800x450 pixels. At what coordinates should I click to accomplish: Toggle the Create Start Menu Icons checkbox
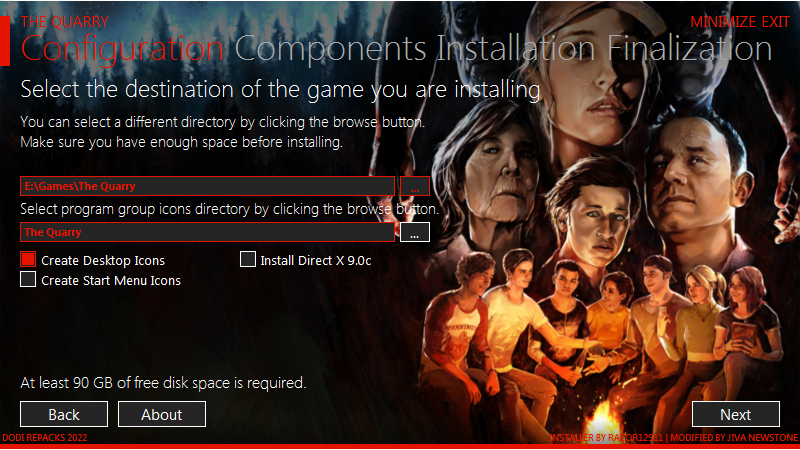(x=28, y=281)
